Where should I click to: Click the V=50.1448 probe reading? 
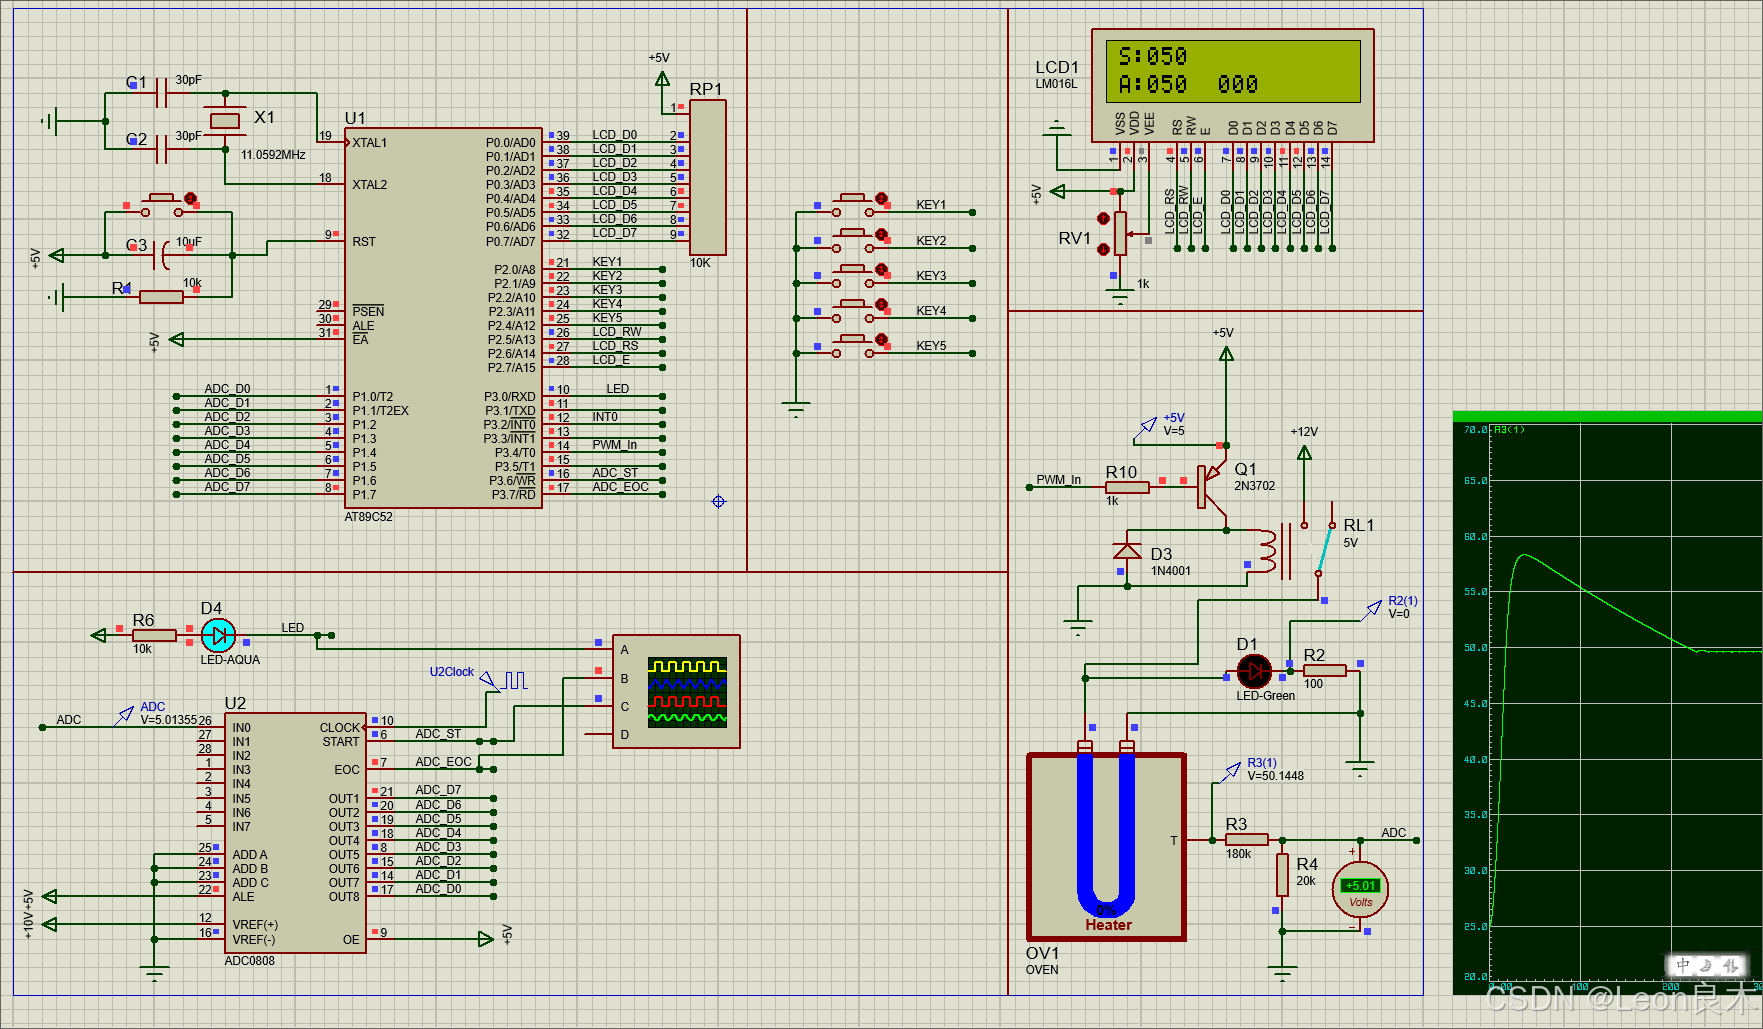(1276, 776)
